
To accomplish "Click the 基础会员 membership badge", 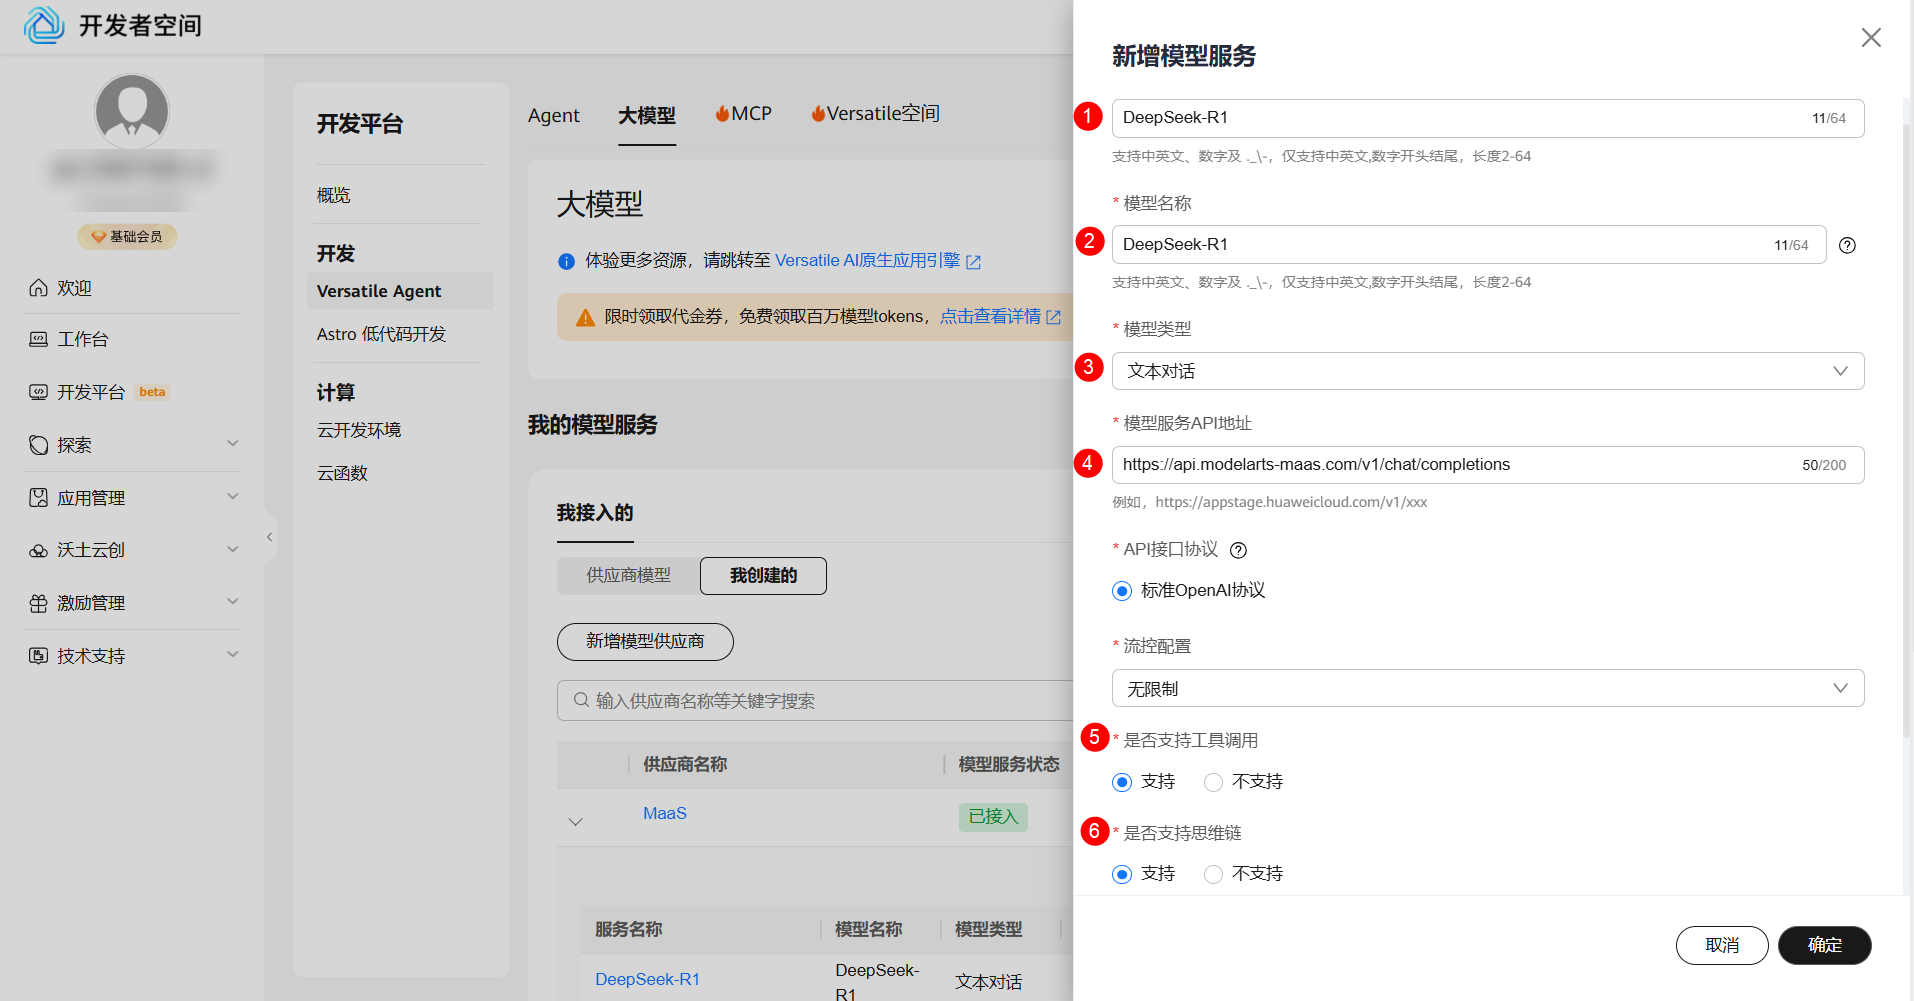I will (x=128, y=237).
